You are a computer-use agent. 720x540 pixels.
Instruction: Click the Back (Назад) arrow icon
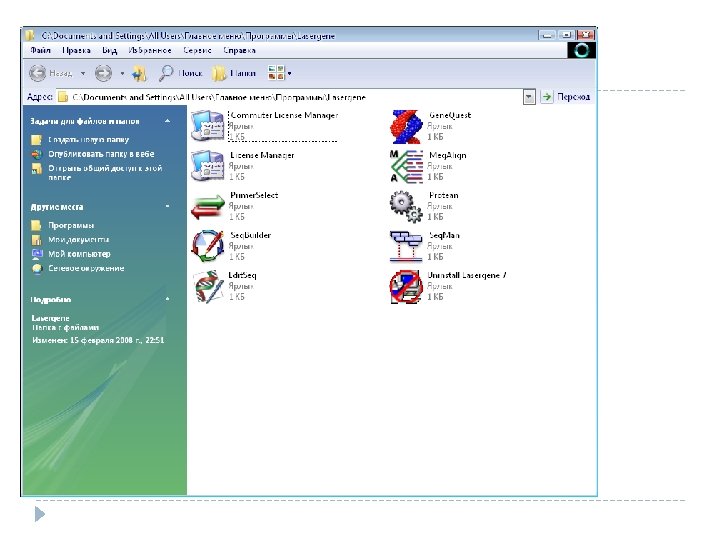coord(38,73)
